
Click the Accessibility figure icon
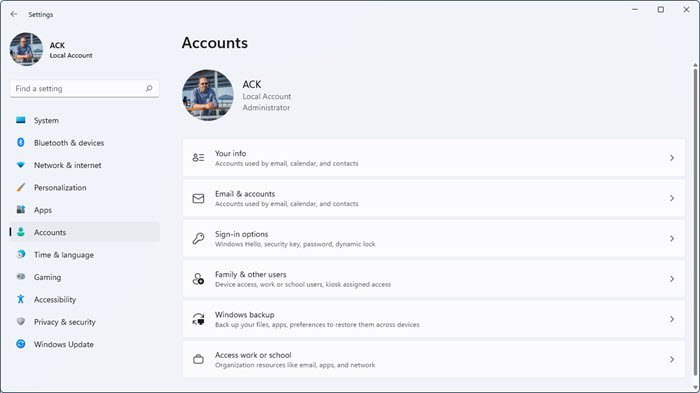point(21,299)
